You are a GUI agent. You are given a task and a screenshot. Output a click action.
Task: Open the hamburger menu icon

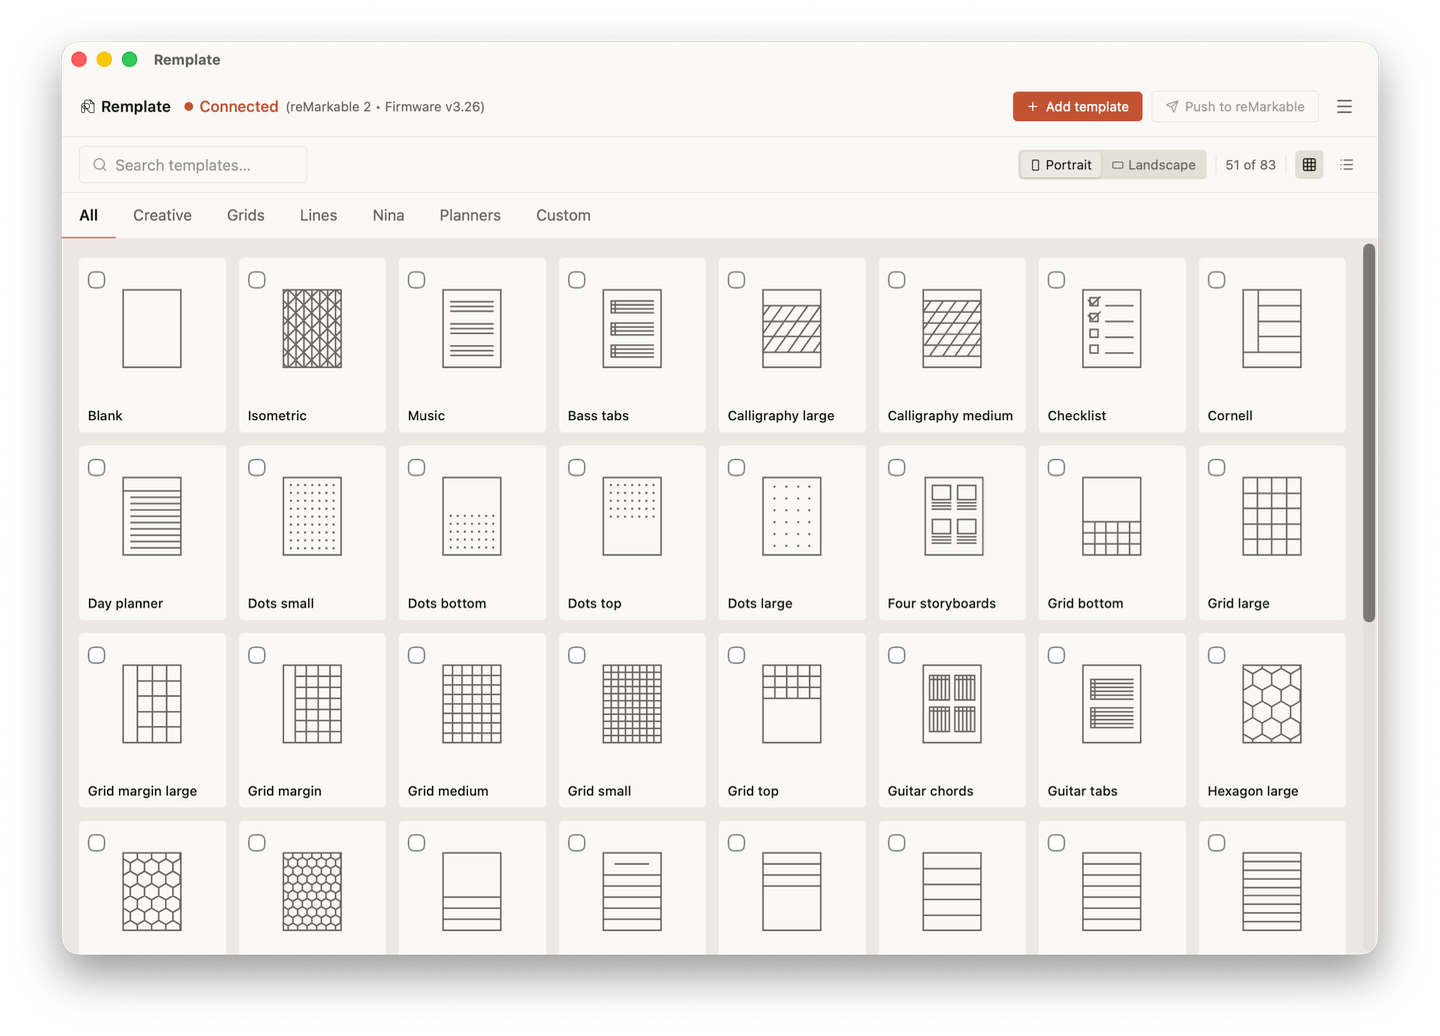point(1344,106)
